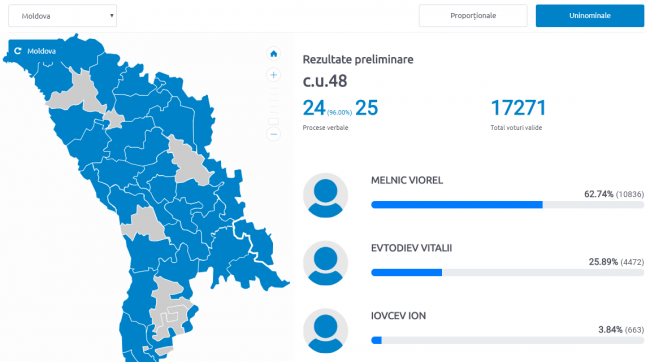Click Melnic Viorel's result progress bar
The height and width of the screenshot is (362, 650).
507,205
